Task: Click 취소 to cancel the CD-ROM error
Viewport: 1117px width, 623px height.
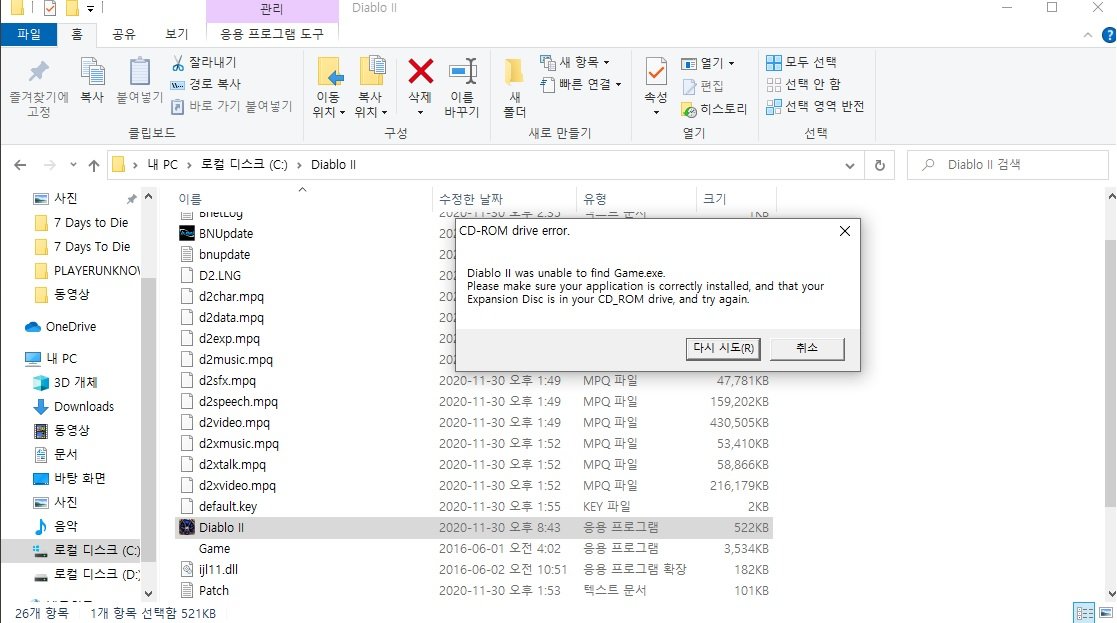Action: click(x=807, y=349)
